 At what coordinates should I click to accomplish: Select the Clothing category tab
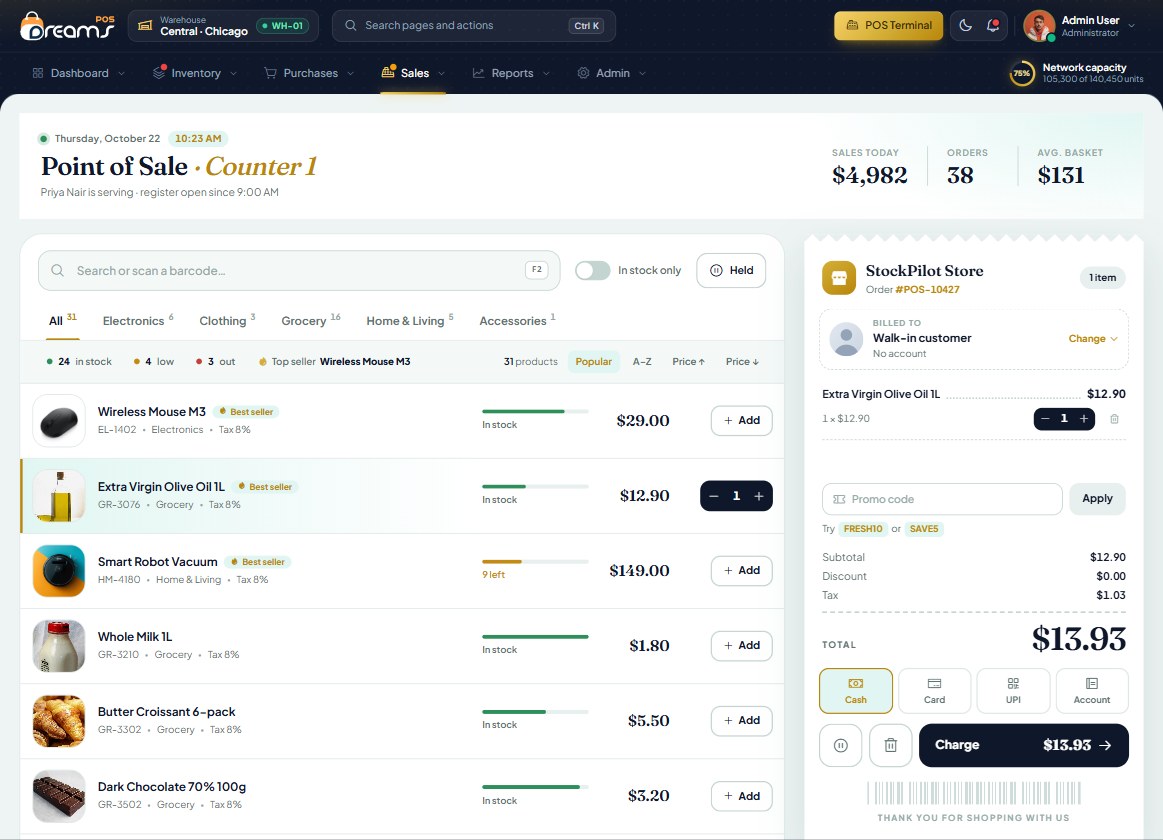point(227,320)
